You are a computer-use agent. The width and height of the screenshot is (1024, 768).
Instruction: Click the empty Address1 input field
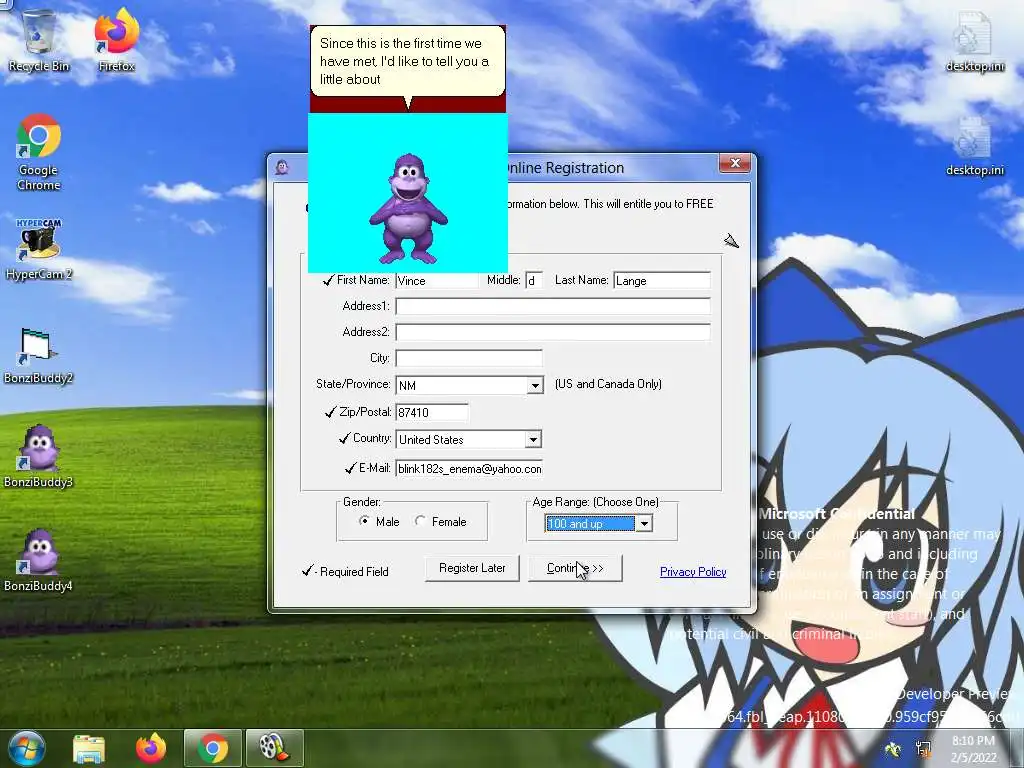click(x=552, y=306)
